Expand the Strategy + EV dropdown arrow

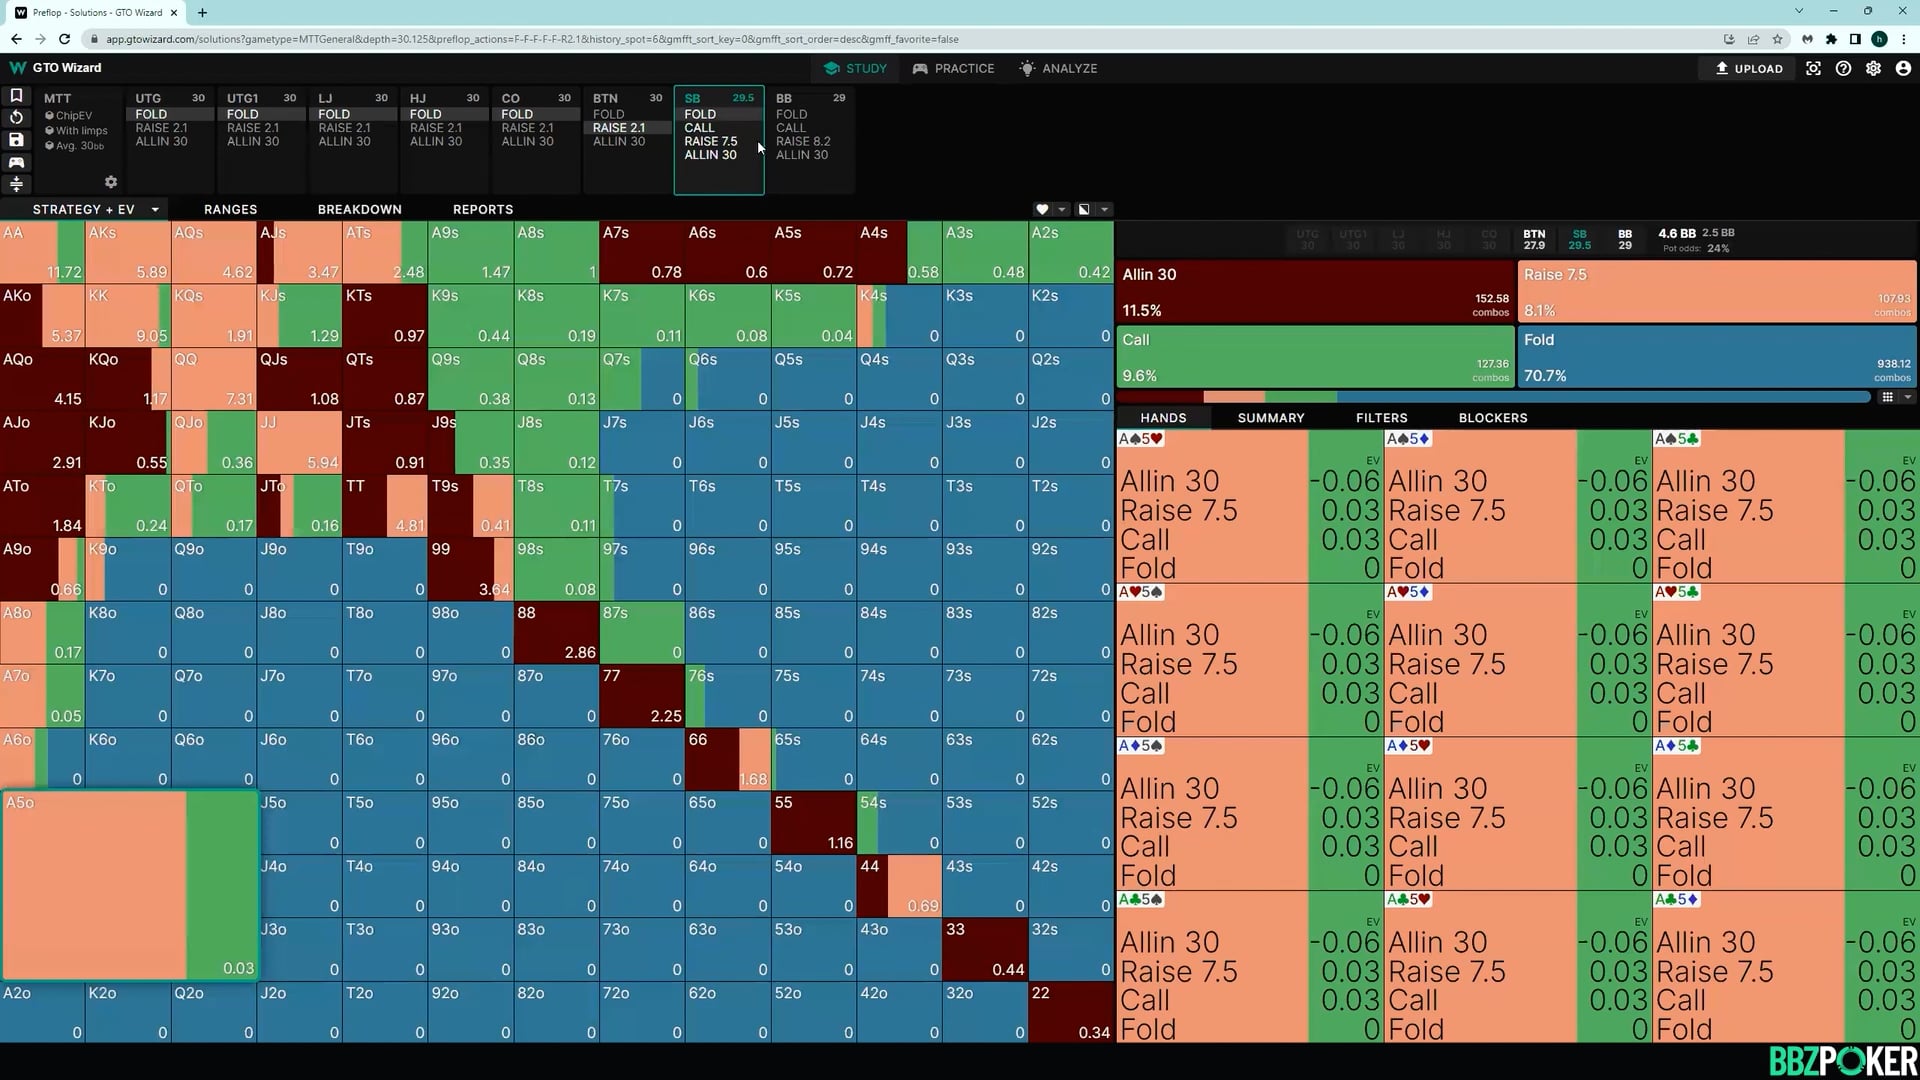tap(155, 209)
